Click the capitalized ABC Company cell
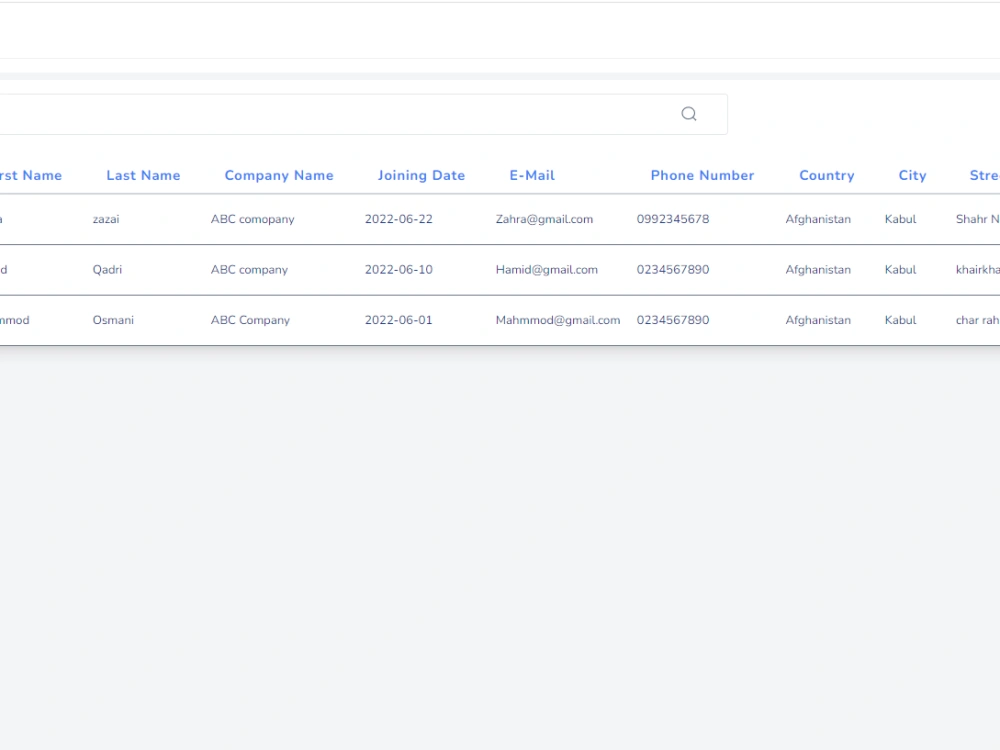 [x=250, y=320]
